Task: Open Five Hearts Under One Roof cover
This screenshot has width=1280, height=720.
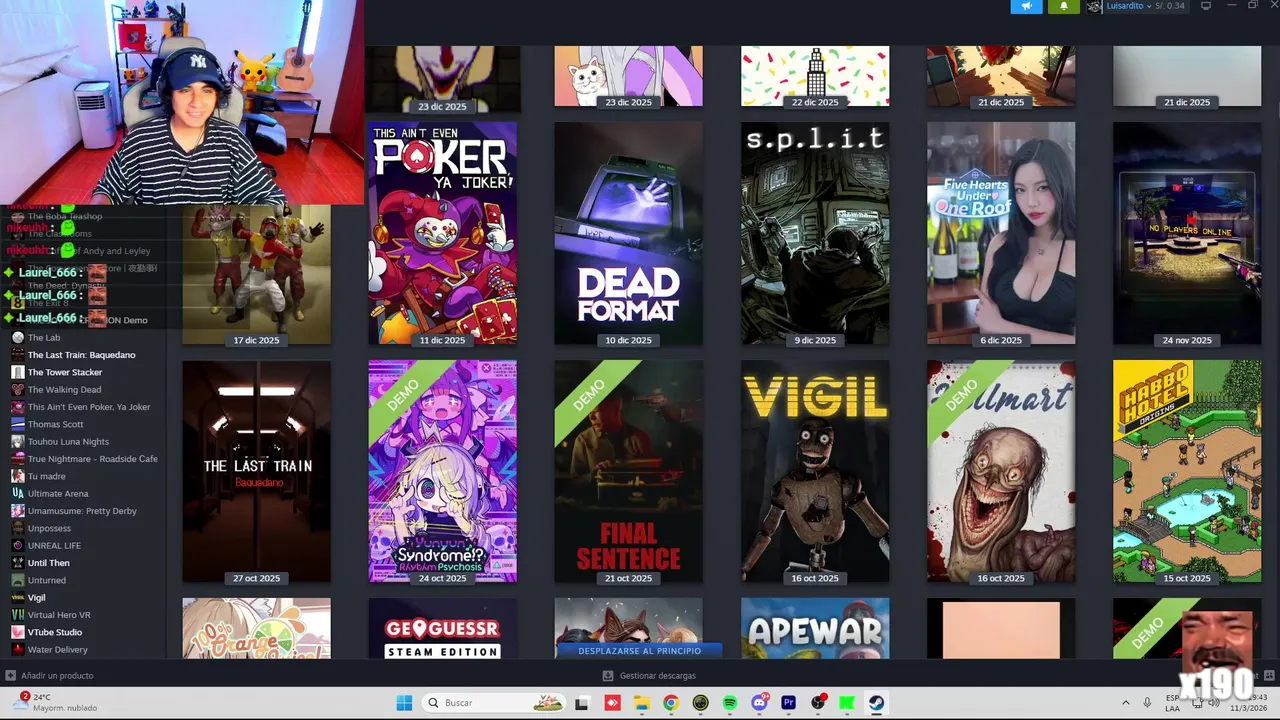Action: point(1001,234)
